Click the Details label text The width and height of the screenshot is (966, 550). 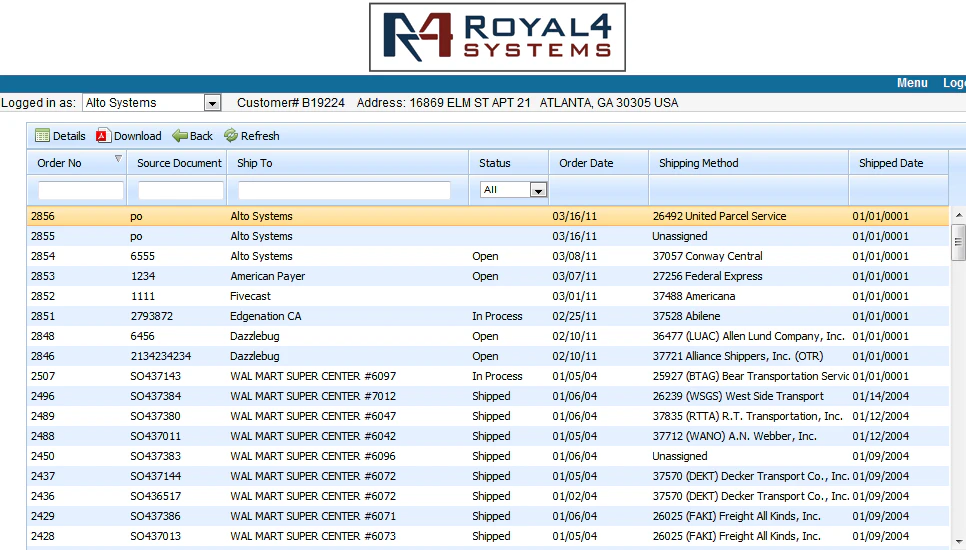pyautogui.click(x=69, y=136)
